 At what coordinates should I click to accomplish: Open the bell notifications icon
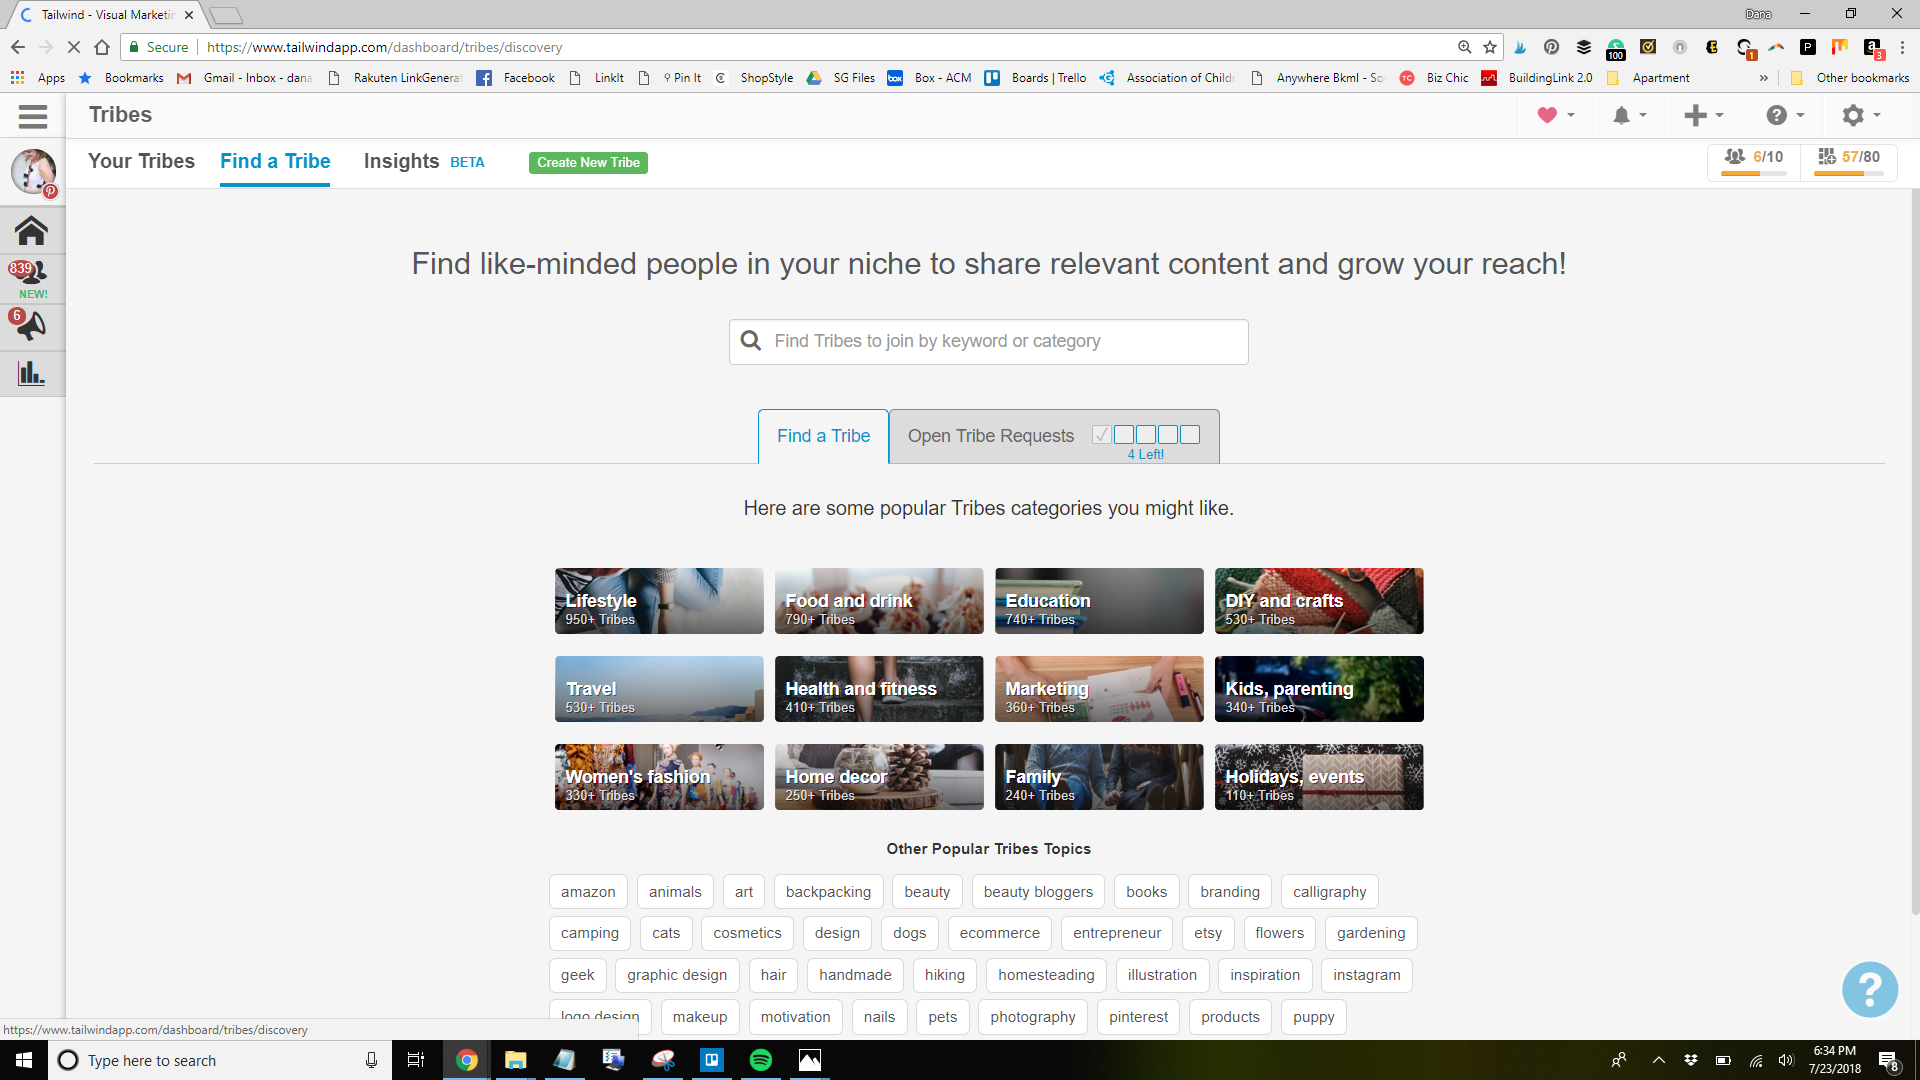[x=1621, y=116]
